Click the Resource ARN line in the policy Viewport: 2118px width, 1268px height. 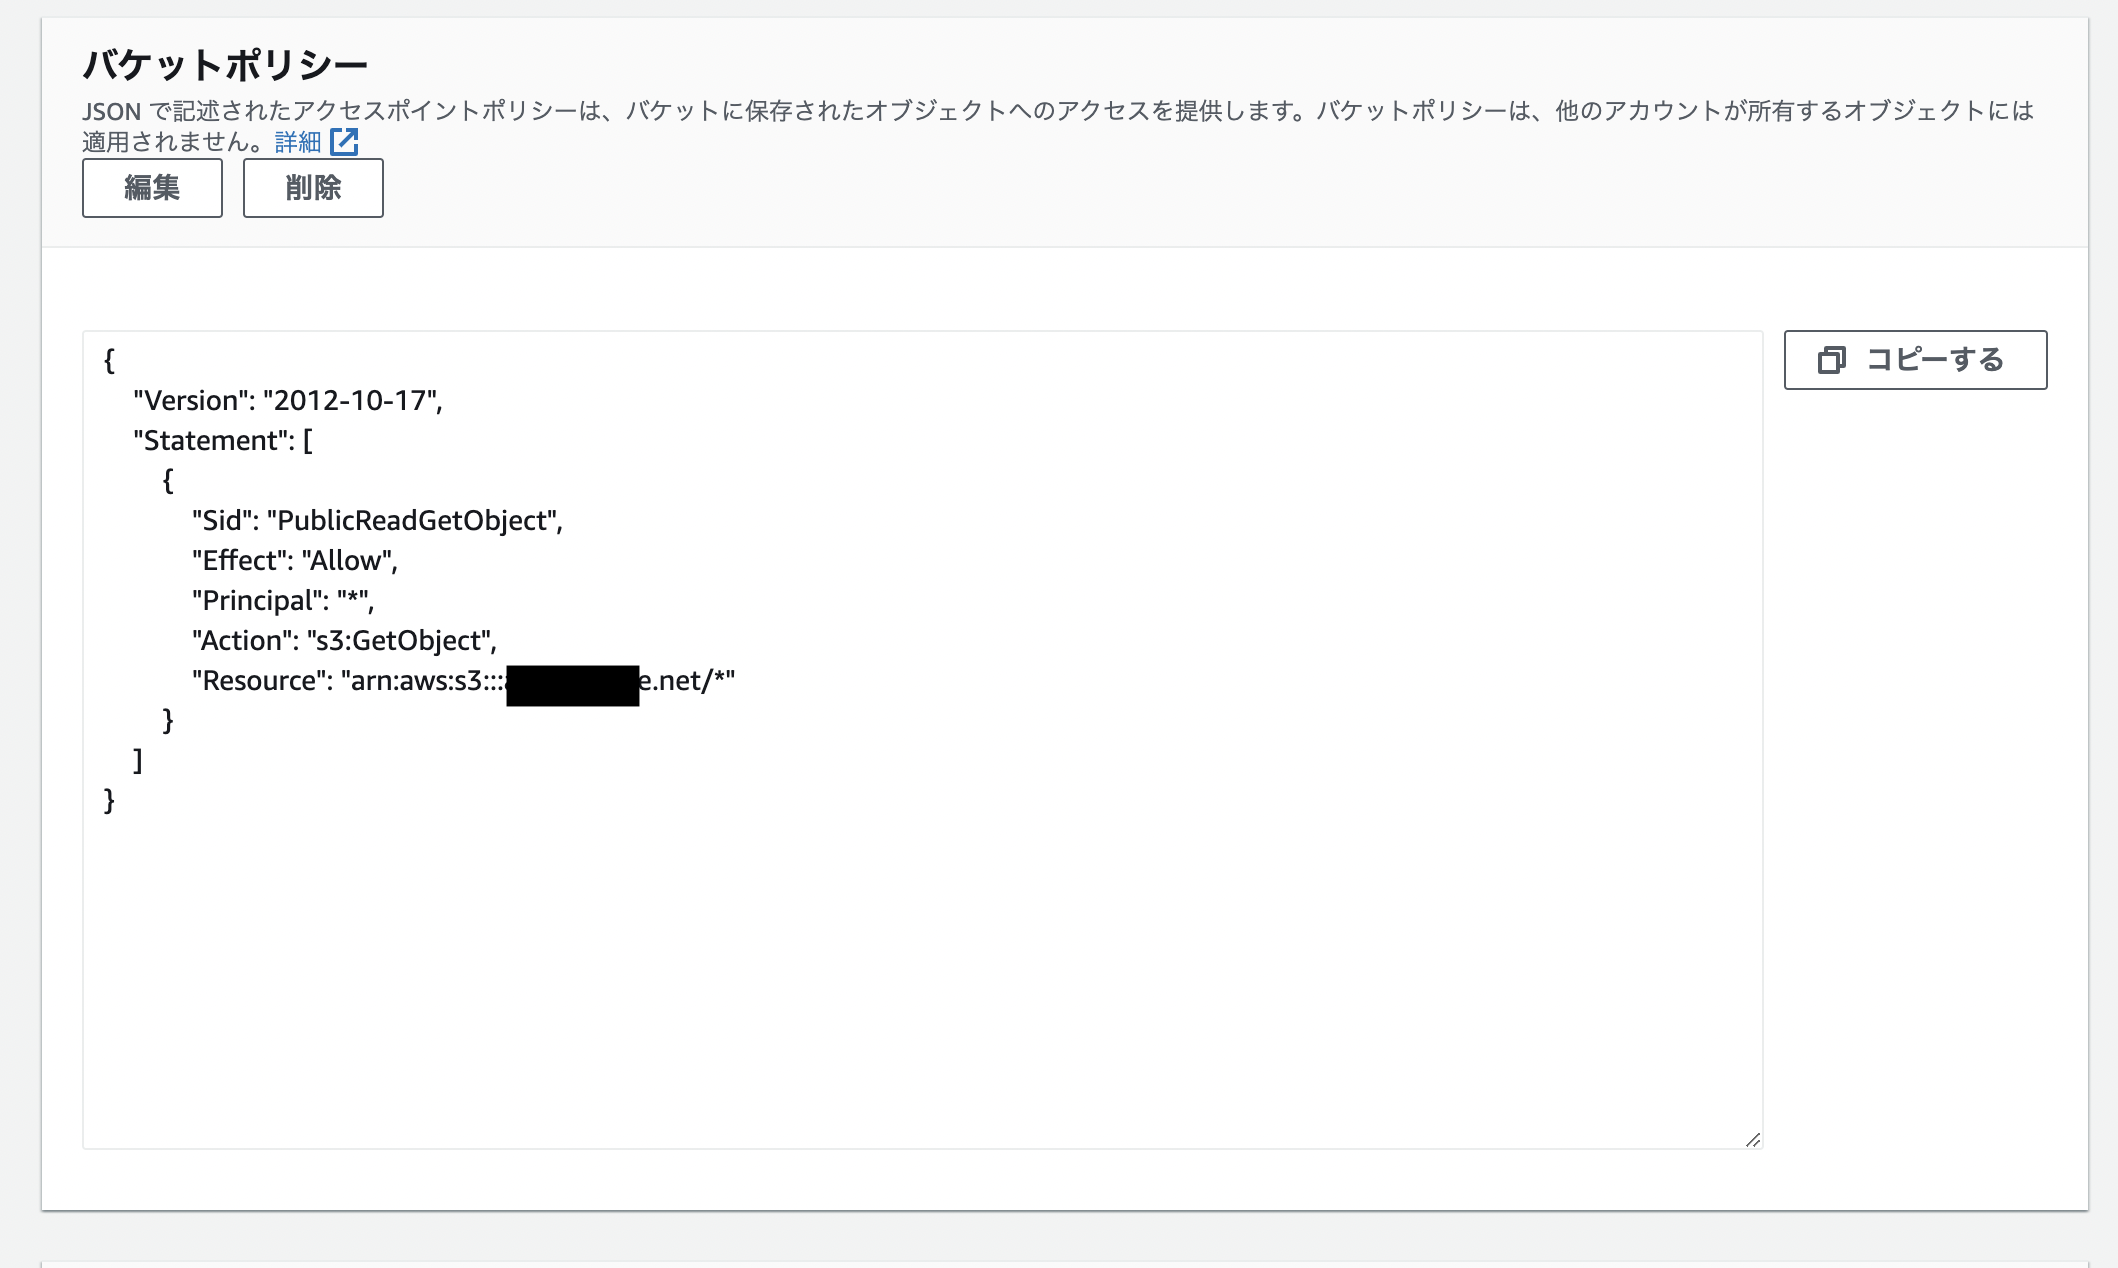tap(465, 681)
